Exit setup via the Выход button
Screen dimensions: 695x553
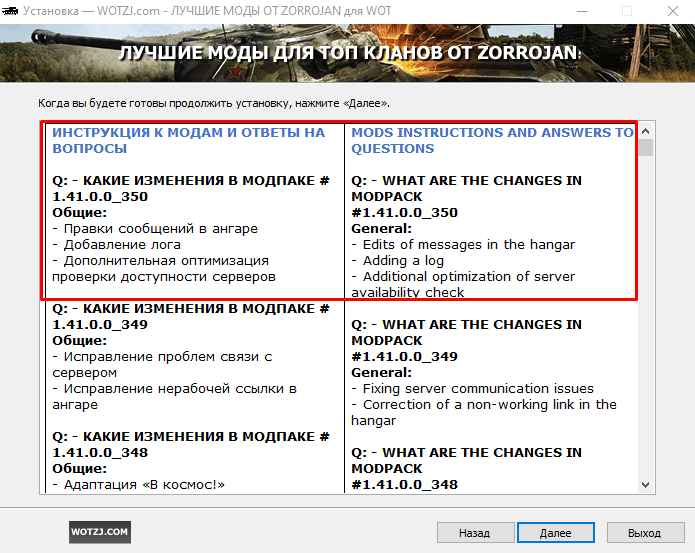645,533
